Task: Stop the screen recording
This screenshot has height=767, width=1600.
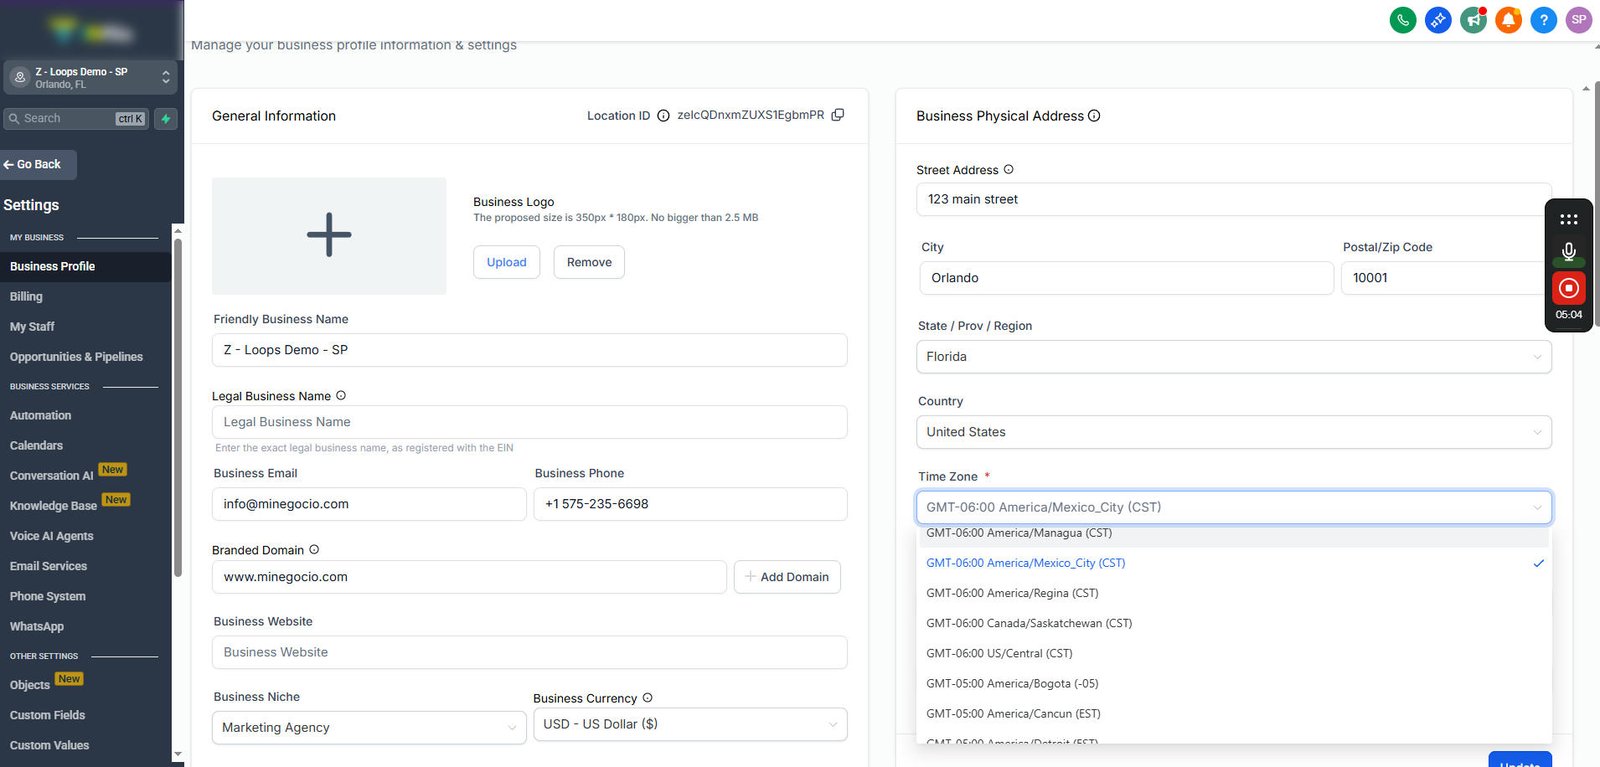Action: pos(1569,288)
